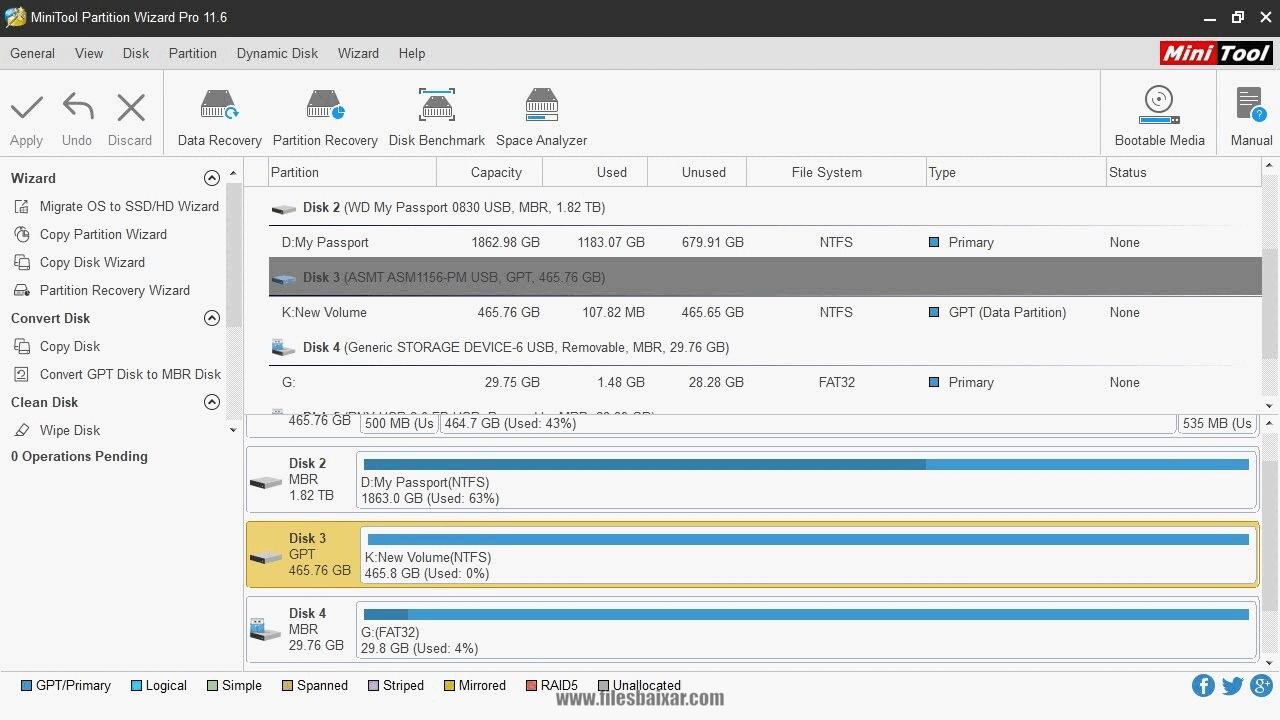
Task: Click the 464.7 GB (Used: 43%) block
Action: tap(807, 423)
